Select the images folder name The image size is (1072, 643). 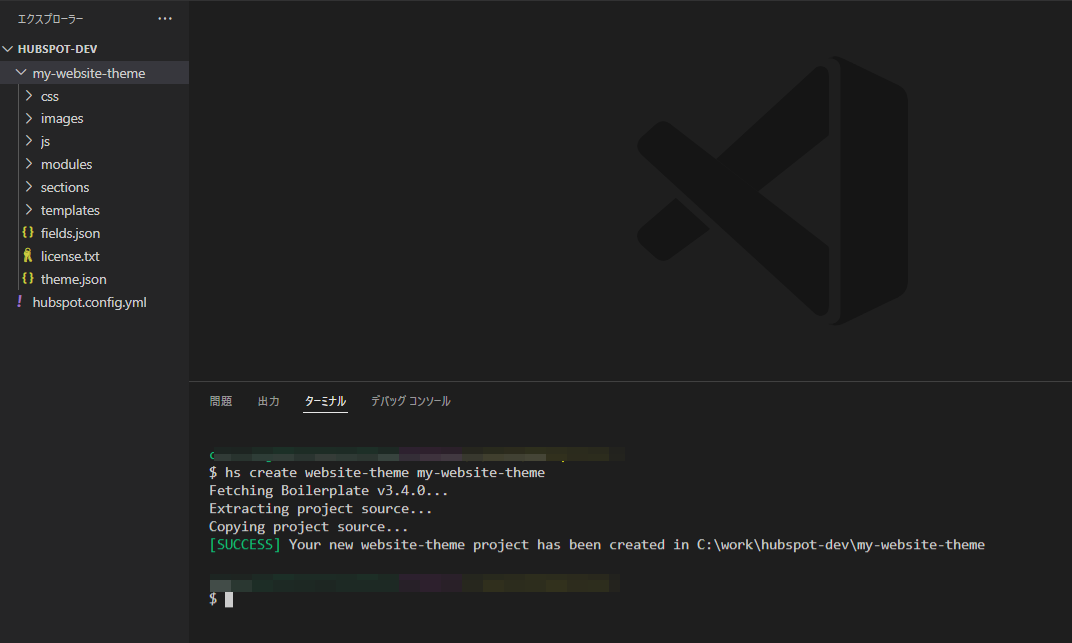(62, 119)
